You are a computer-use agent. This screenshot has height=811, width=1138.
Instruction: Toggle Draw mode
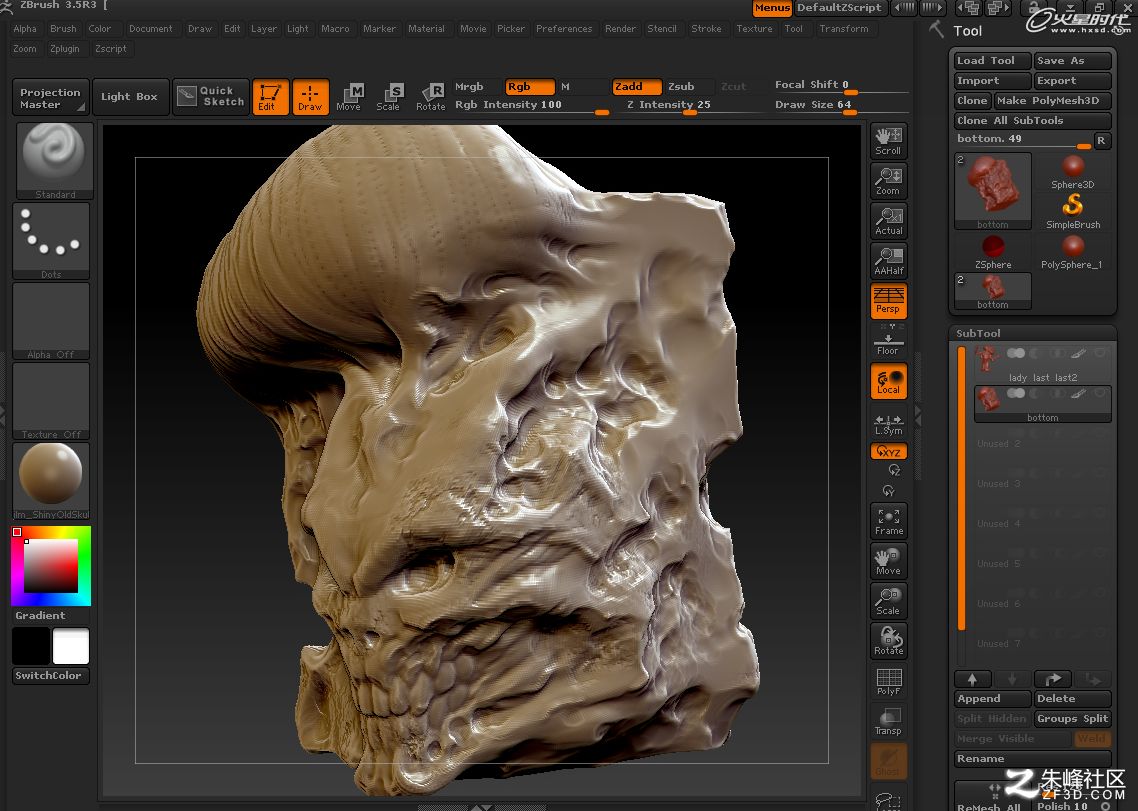[311, 97]
